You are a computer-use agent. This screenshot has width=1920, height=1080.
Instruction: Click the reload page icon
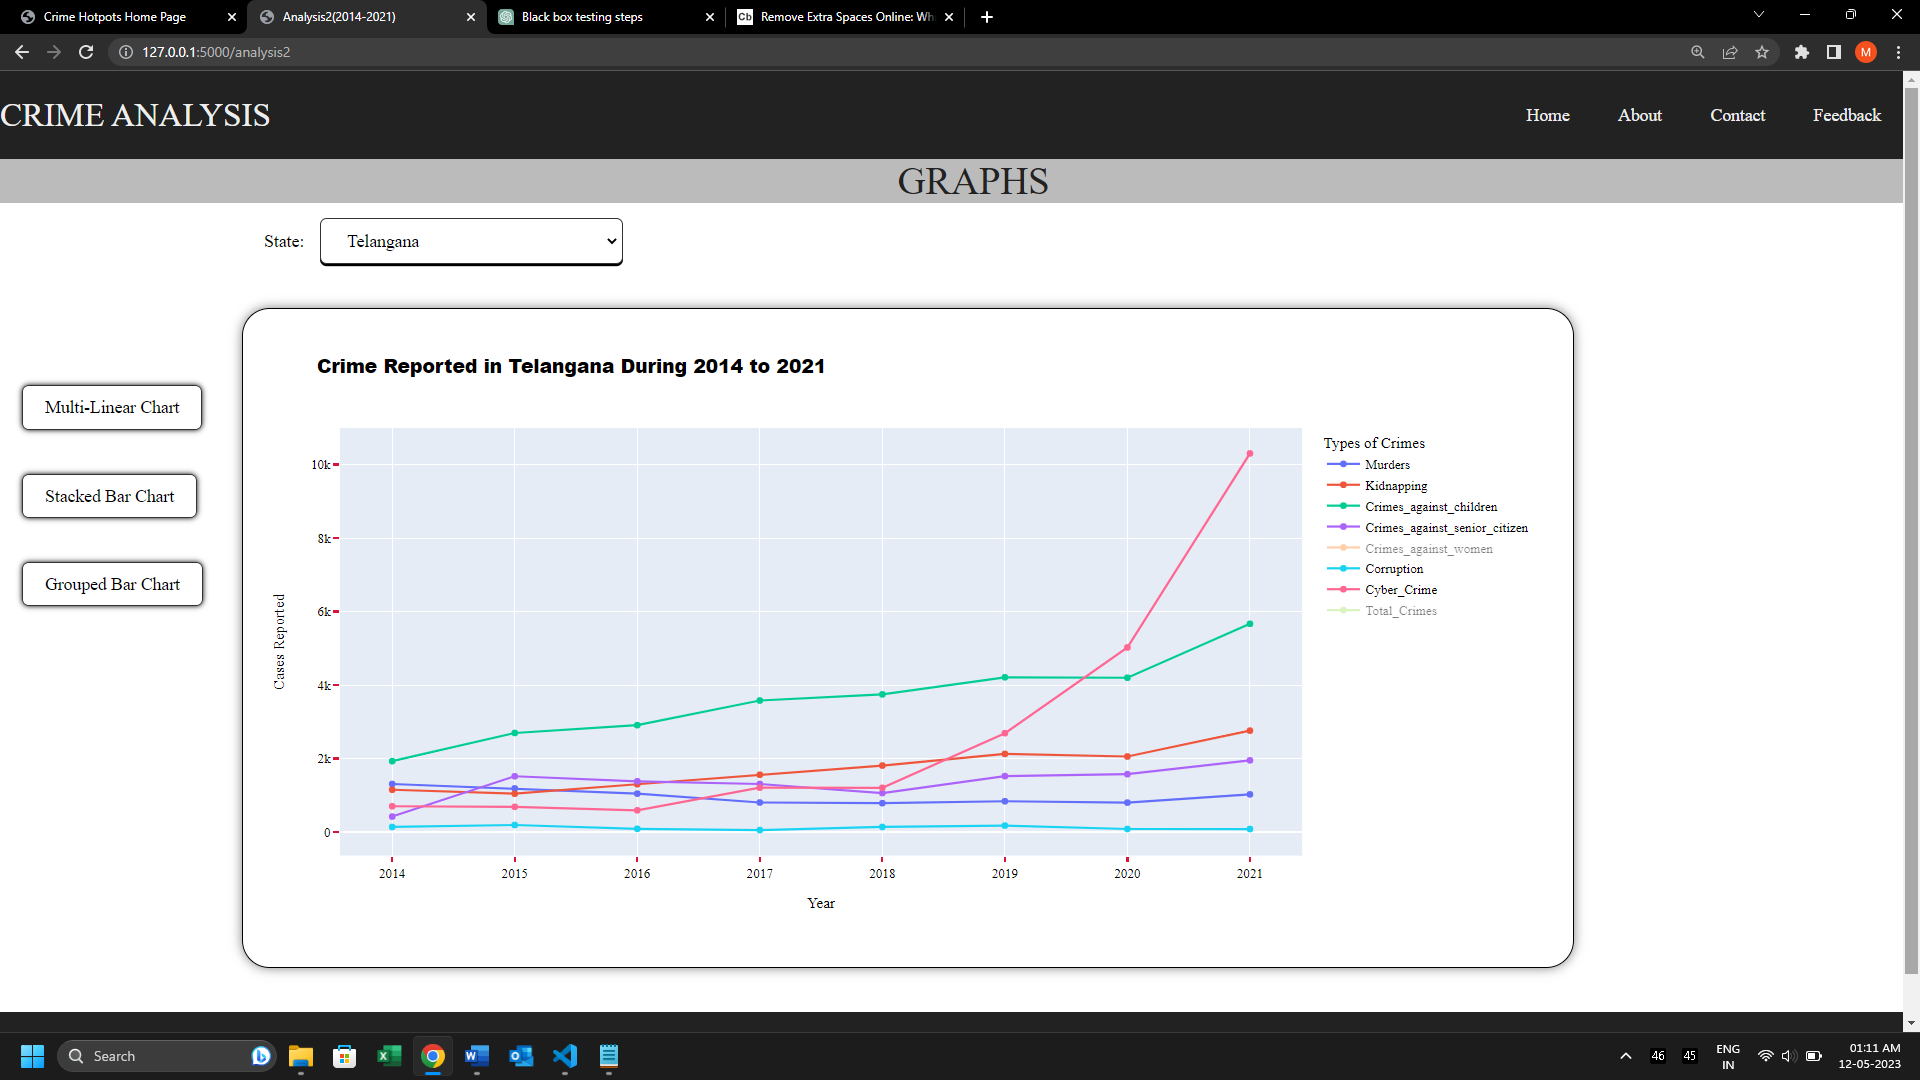[x=85, y=52]
